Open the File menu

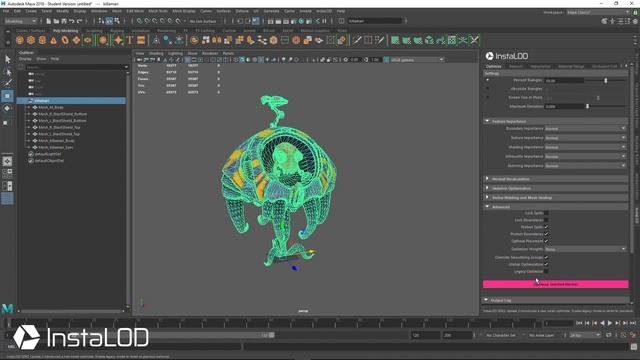6,11
